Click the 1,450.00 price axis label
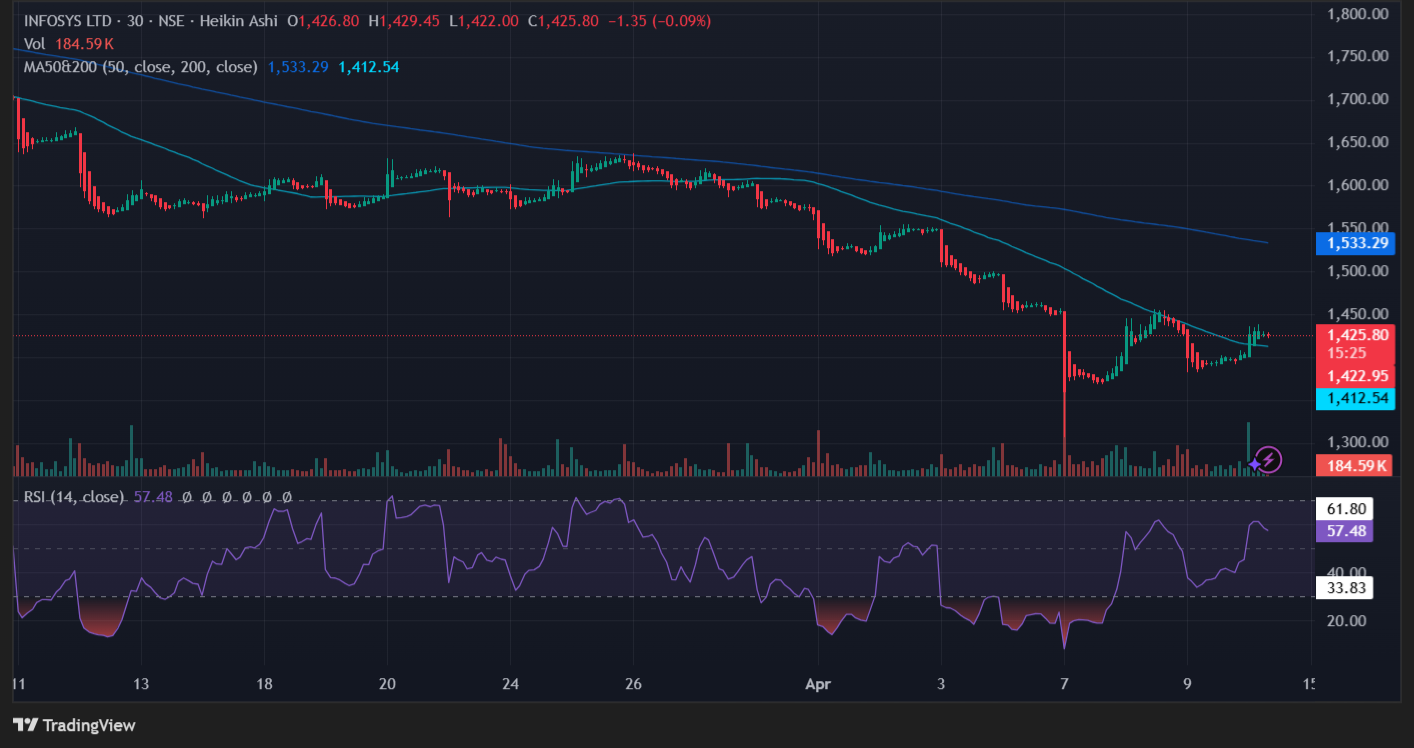The height and width of the screenshot is (748, 1414). pyautogui.click(x=1358, y=314)
